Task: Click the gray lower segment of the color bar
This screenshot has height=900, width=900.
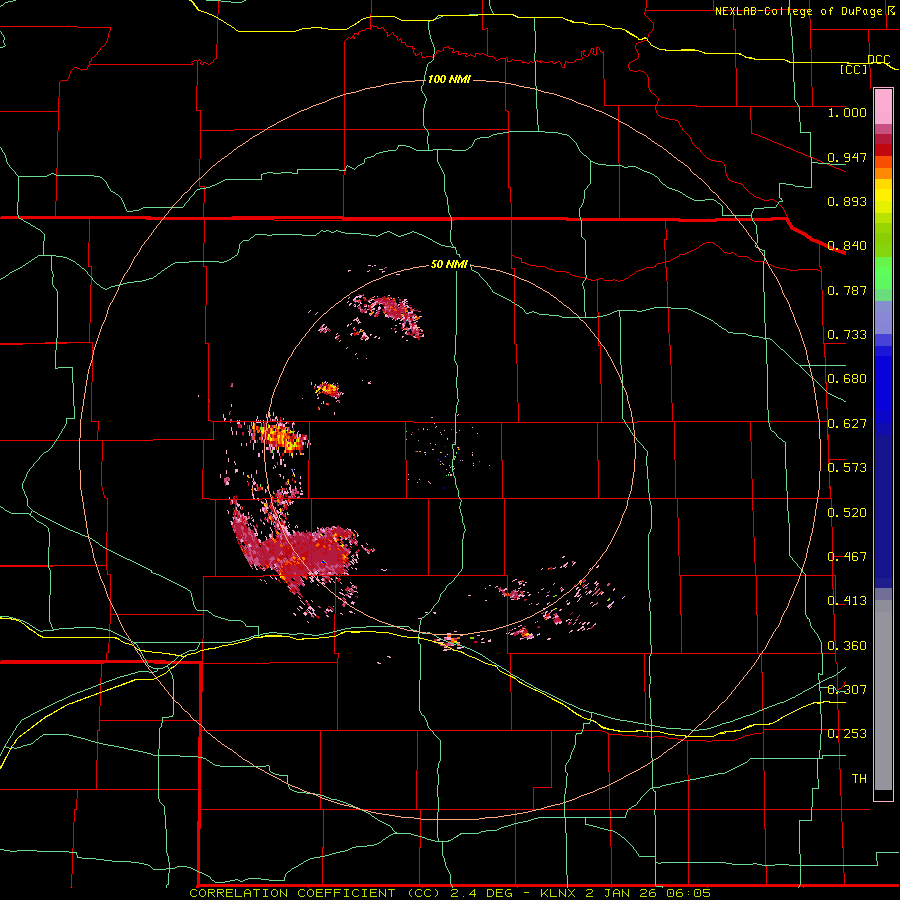Action: click(x=883, y=695)
